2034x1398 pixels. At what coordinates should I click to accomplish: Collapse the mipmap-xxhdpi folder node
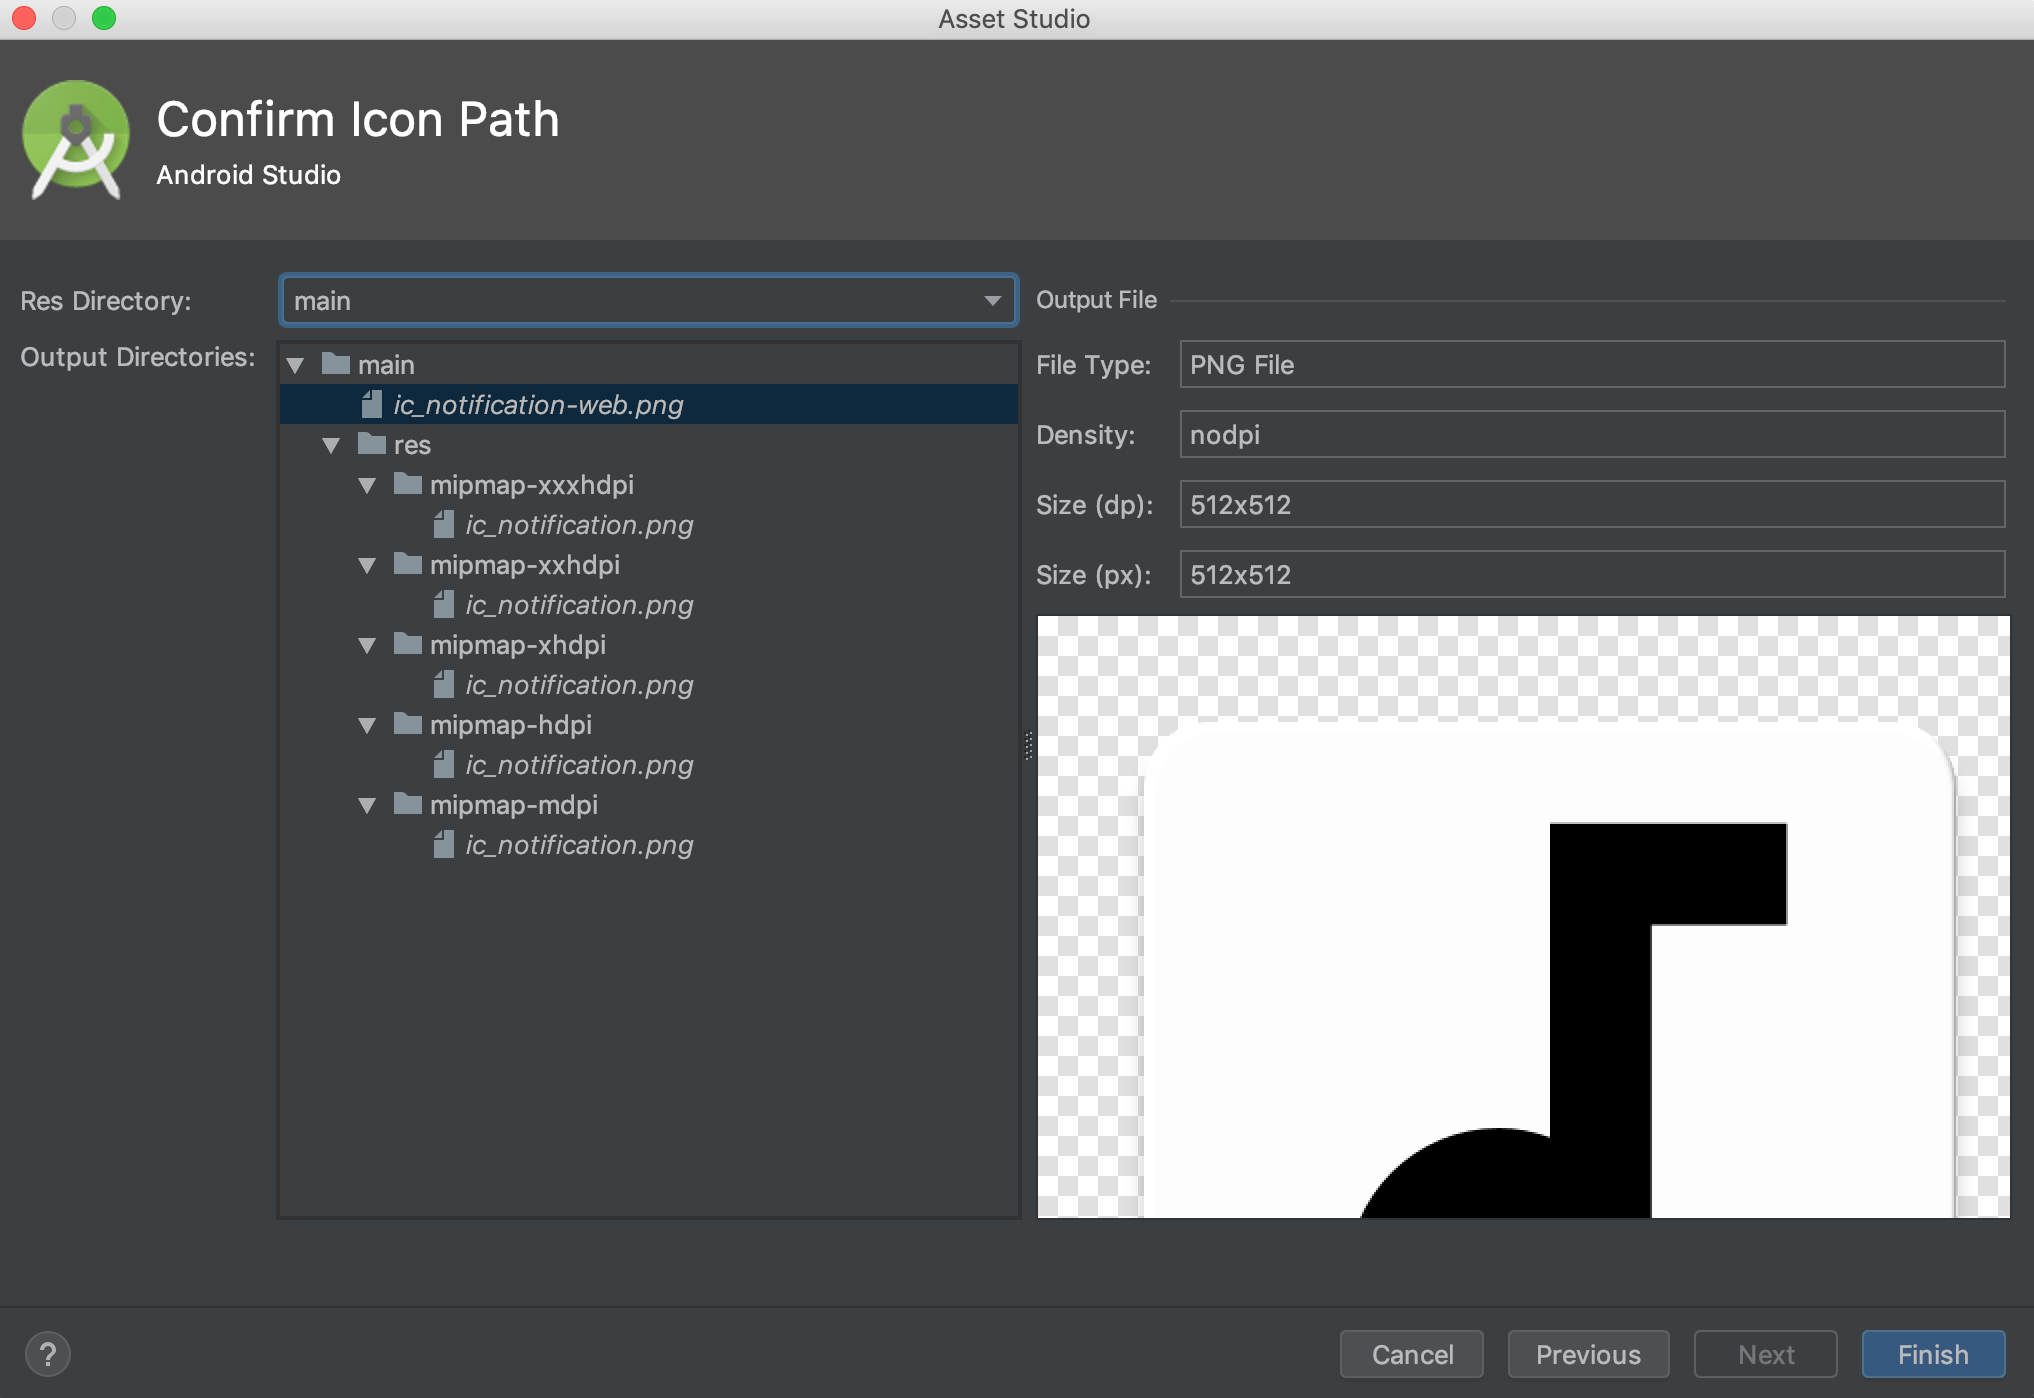point(367,565)
